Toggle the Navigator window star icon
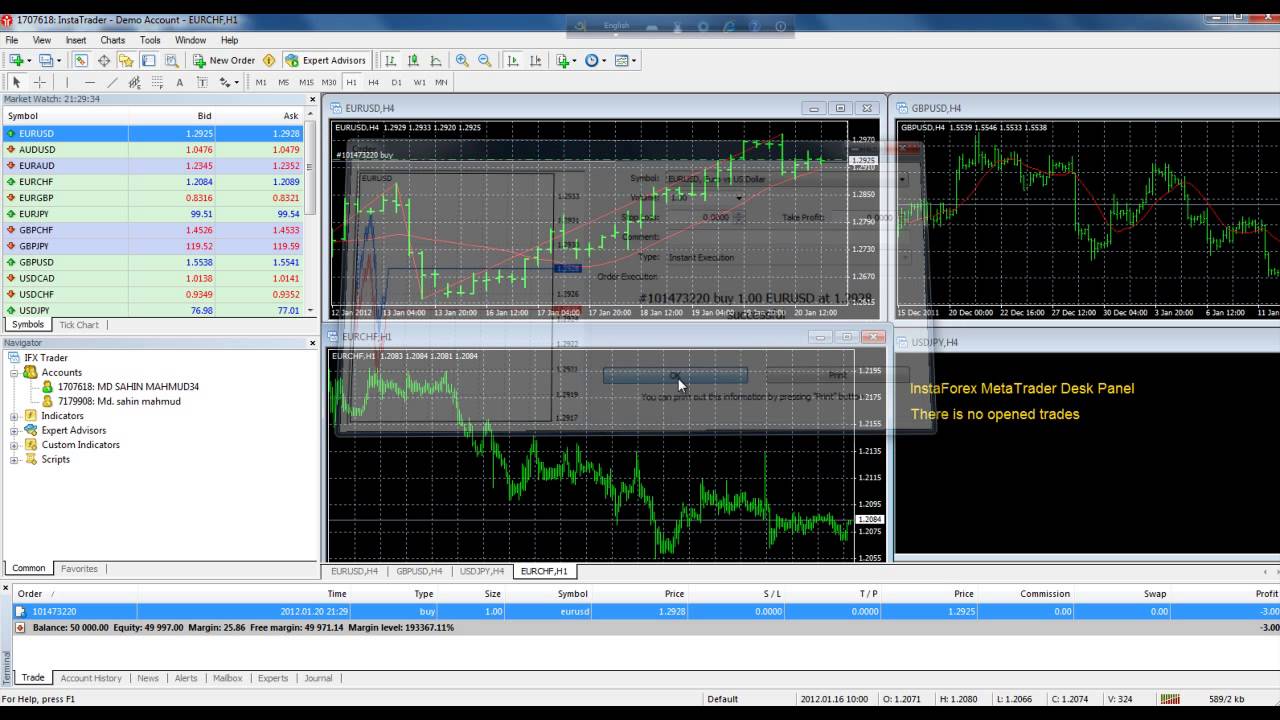This screenshot has width=1280, height=720. pyautogui.click(x=126, y=60)
